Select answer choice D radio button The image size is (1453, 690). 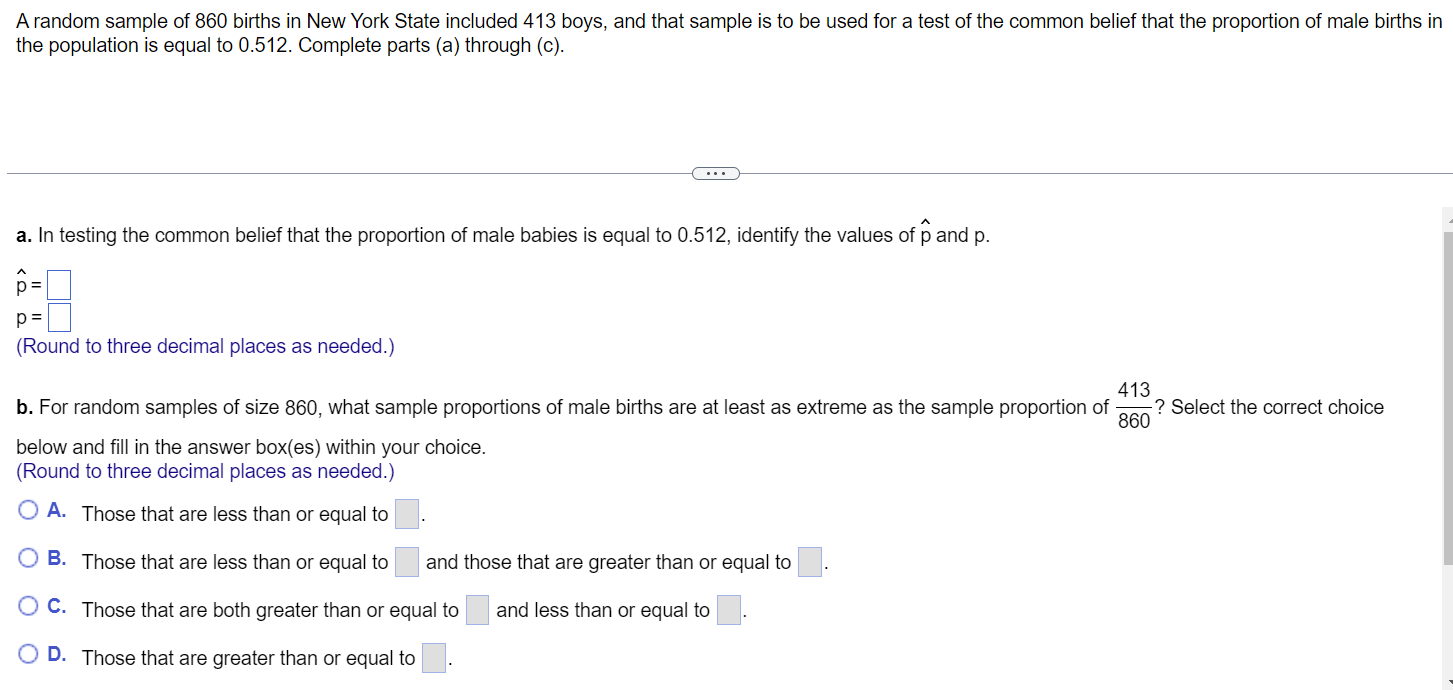point(28,654)
